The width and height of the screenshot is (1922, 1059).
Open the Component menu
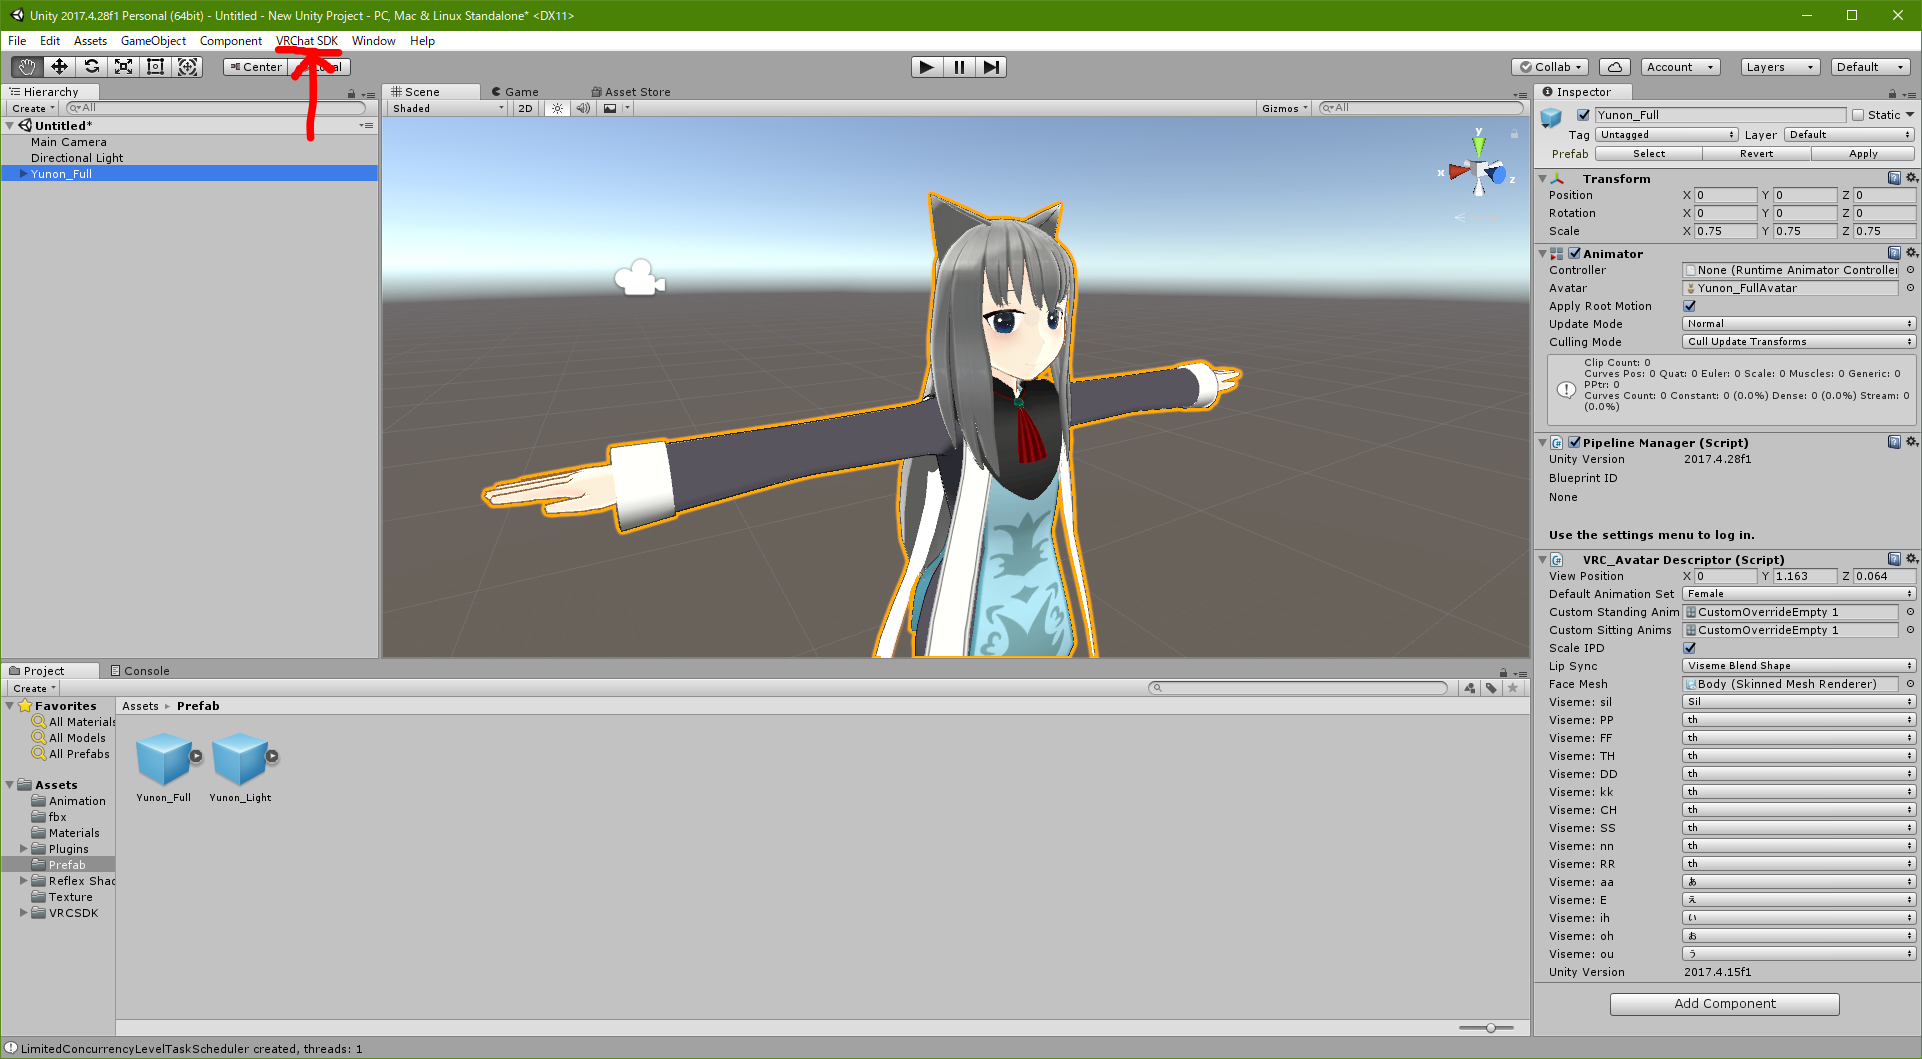(x=231, y=41)
